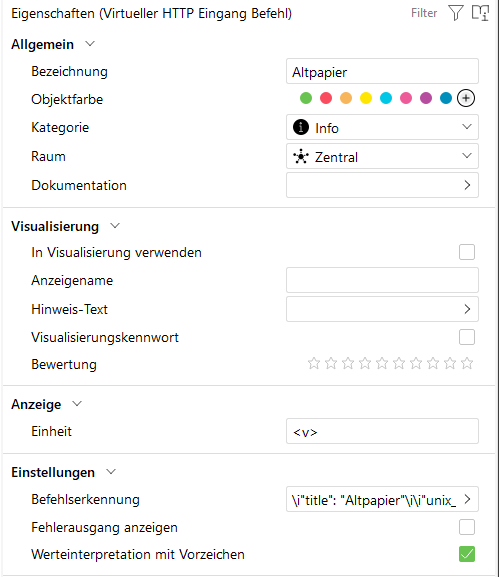The width and height of the screenshot is (499, 577).
Task: Set Bewertung to the first star
Action: (x=314, y=363)
